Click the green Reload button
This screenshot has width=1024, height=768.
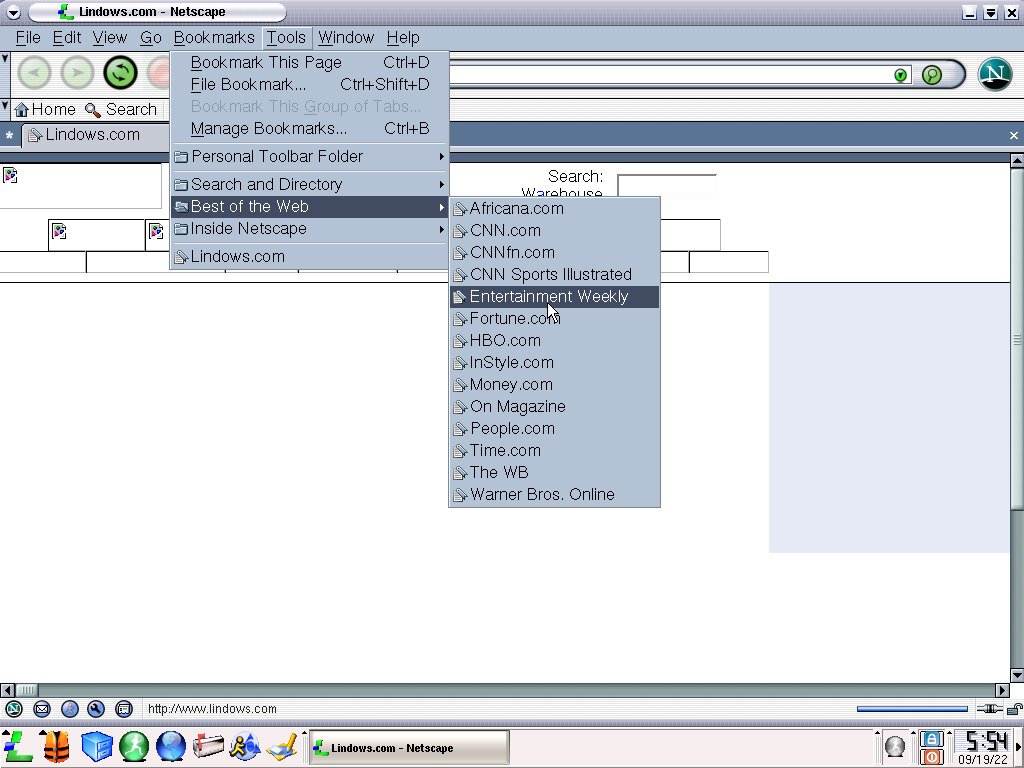[120, 73]
